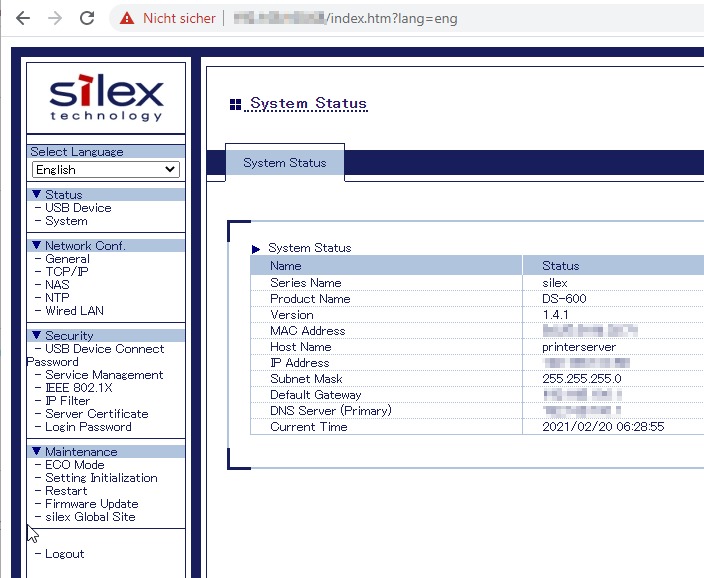Click the 'silex' series name value

(x=555, y=283)
